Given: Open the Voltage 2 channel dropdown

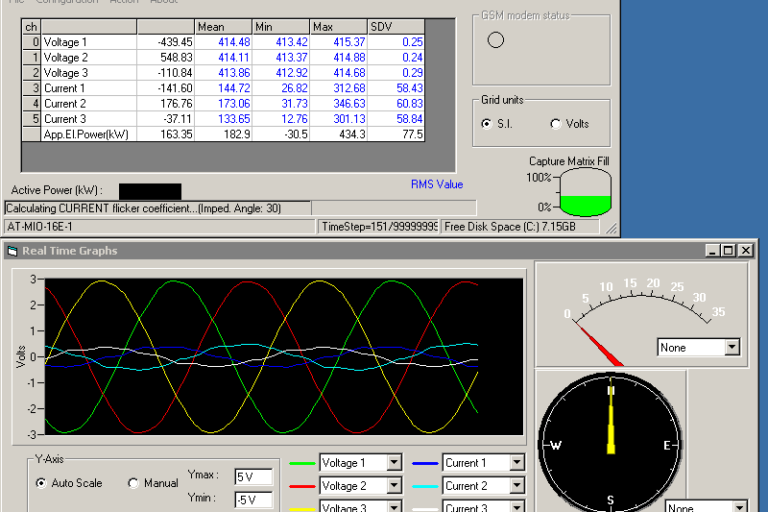Looking at the screenshot, I should point(393,486).
